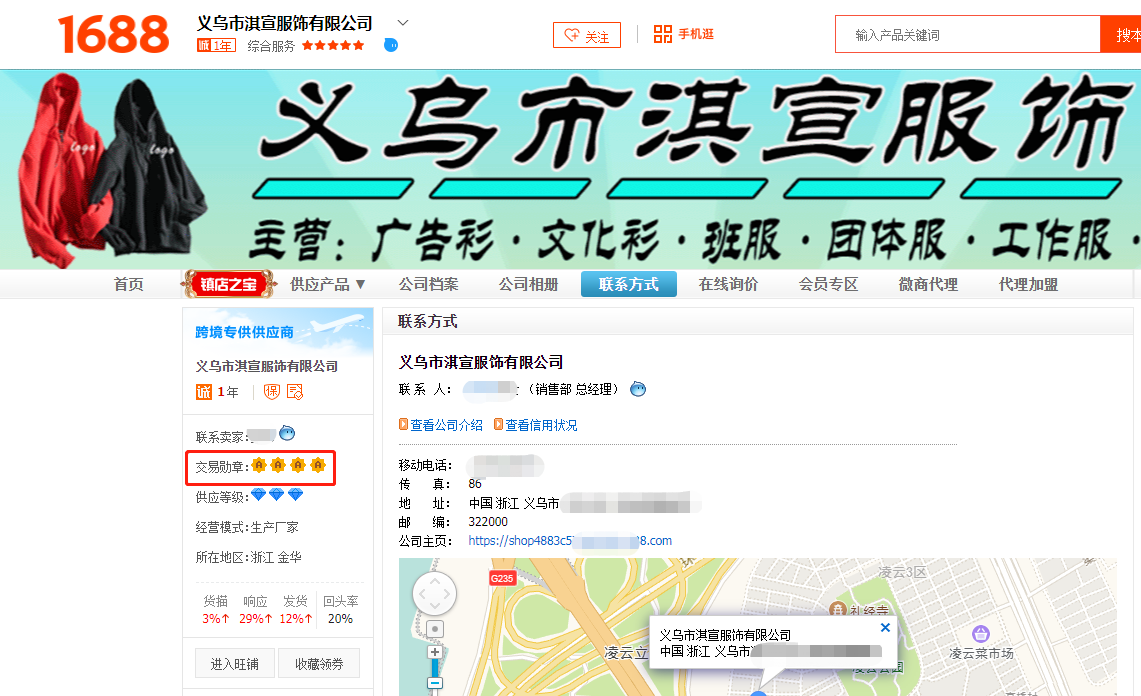Open 微商代理 tab

(928, 284)
